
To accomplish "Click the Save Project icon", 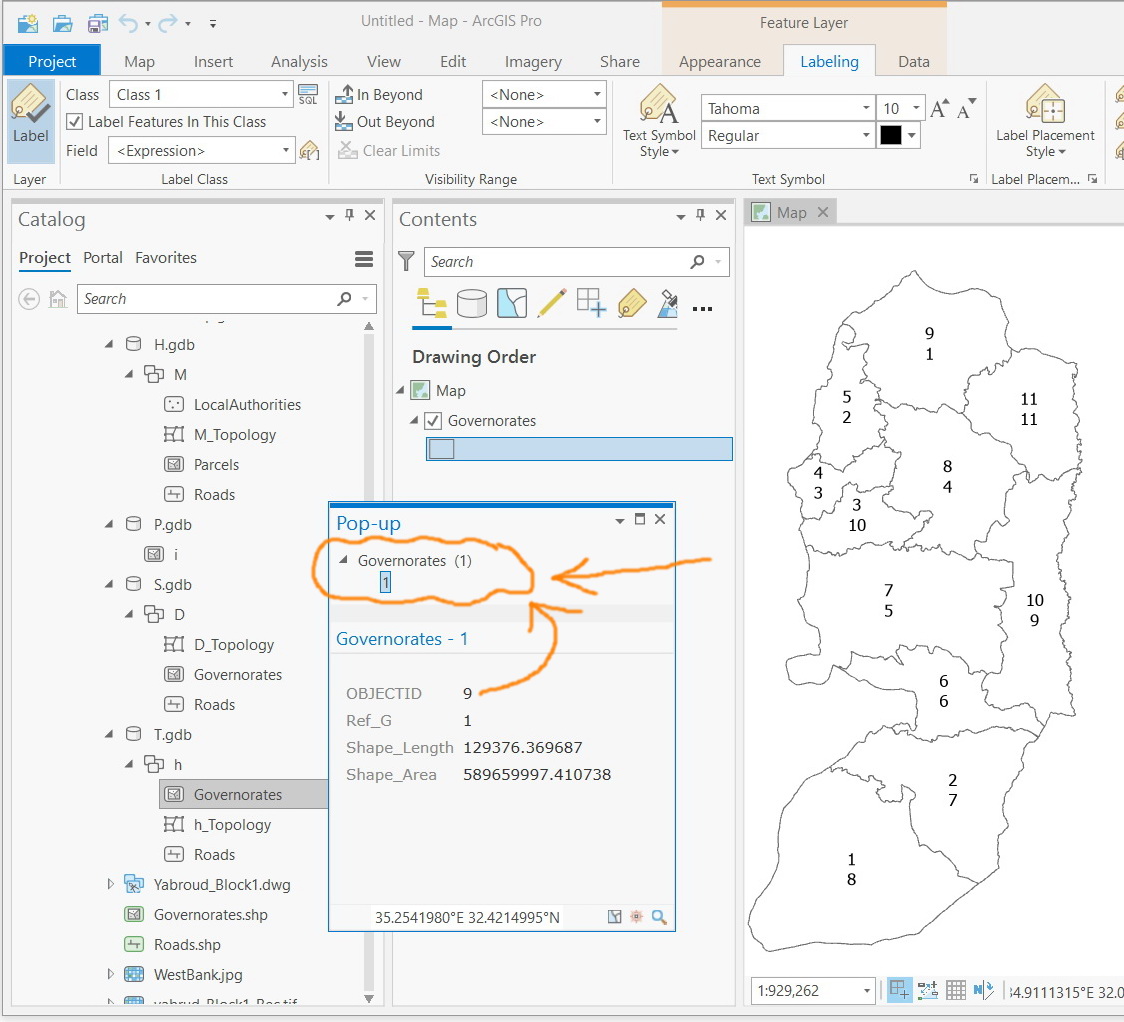I will point(97,24).
